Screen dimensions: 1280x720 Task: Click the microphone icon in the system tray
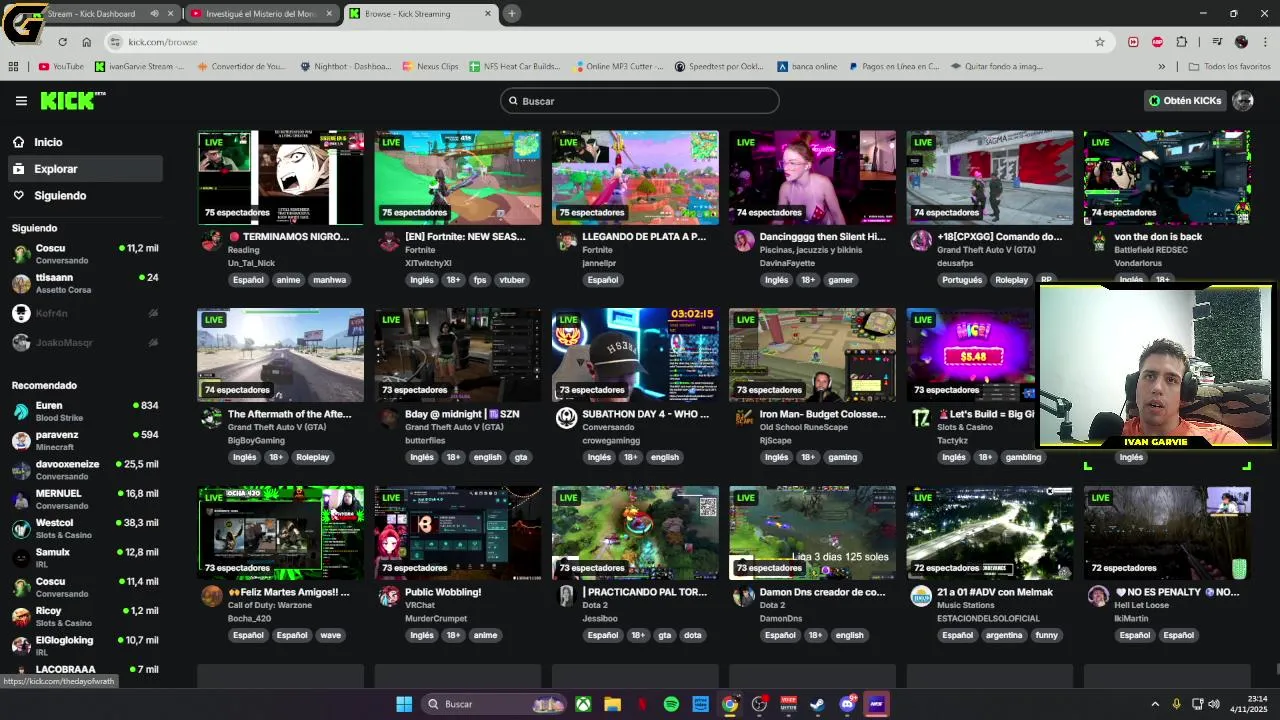pos(1176,704)
